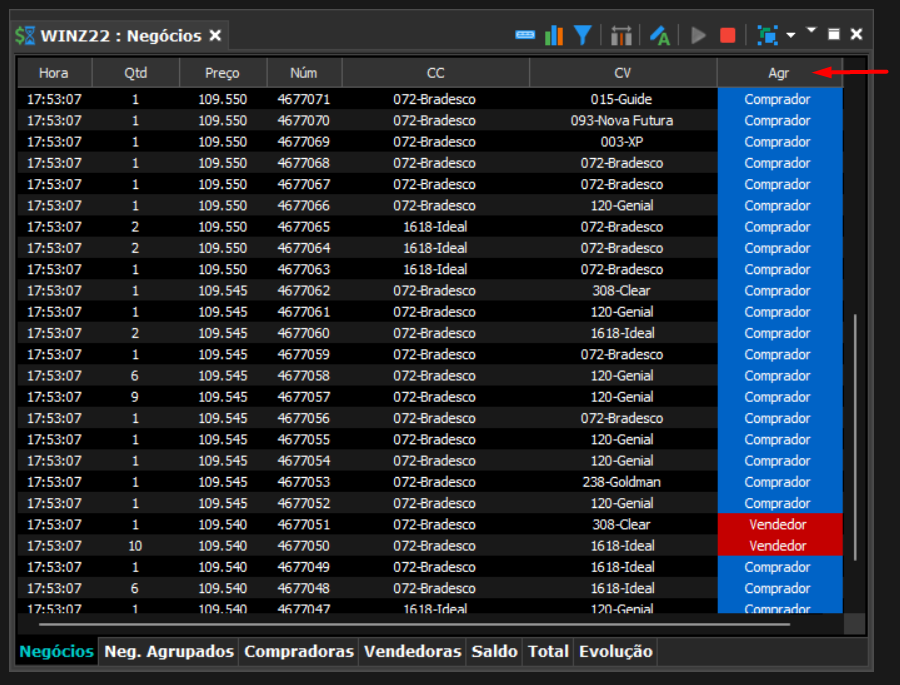Select trade number 4677065
Viewport: 900px width, 685px height.
click(304, 227)
